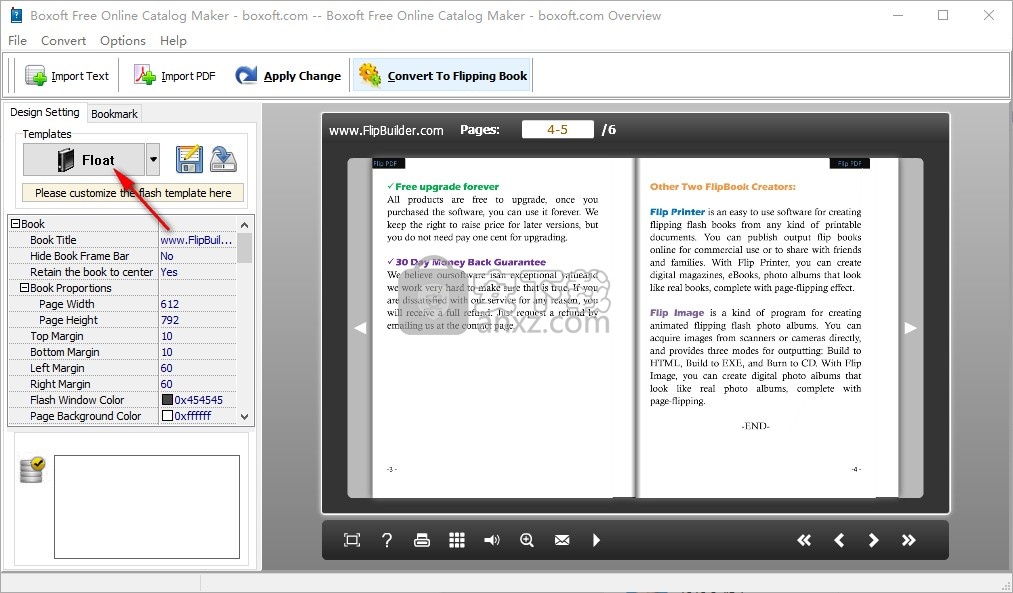This screenshot has height=593, width=1013.
Task: Select the Book Title row label
Action: point(53,240)
